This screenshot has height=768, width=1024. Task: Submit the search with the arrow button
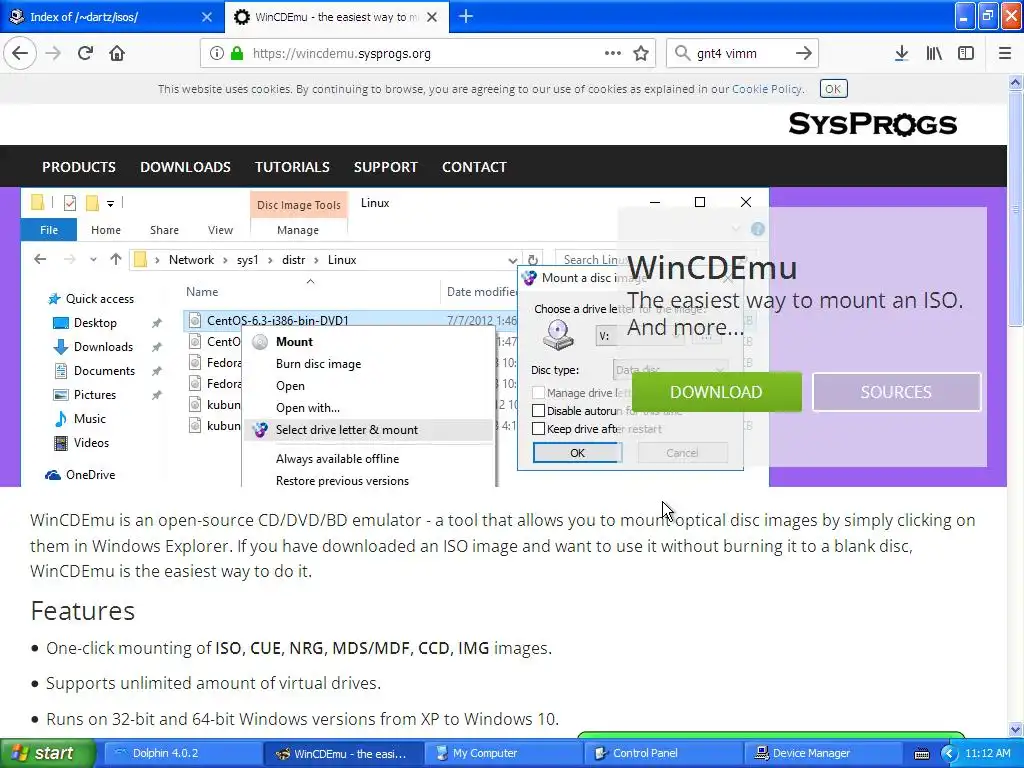pos(804,54)
